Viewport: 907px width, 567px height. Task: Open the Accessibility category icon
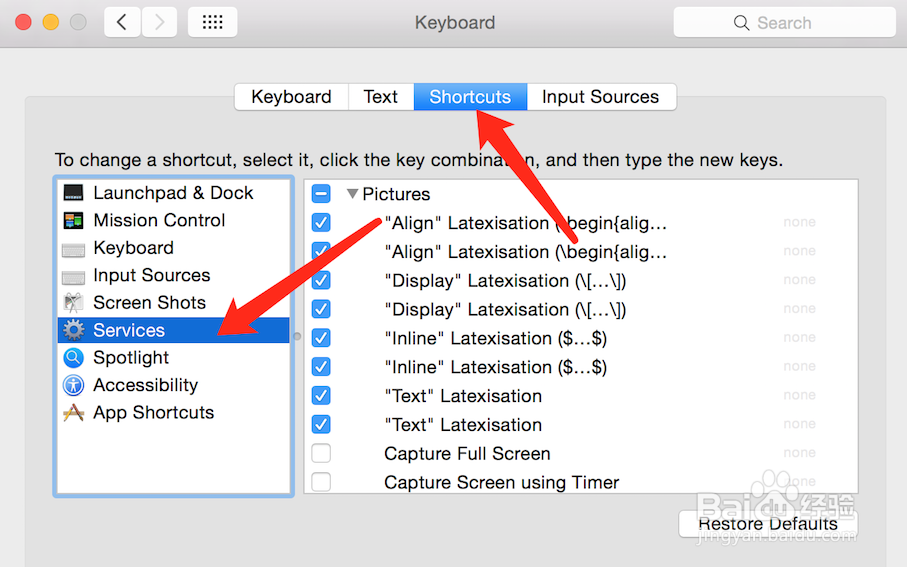pos(73,385)
